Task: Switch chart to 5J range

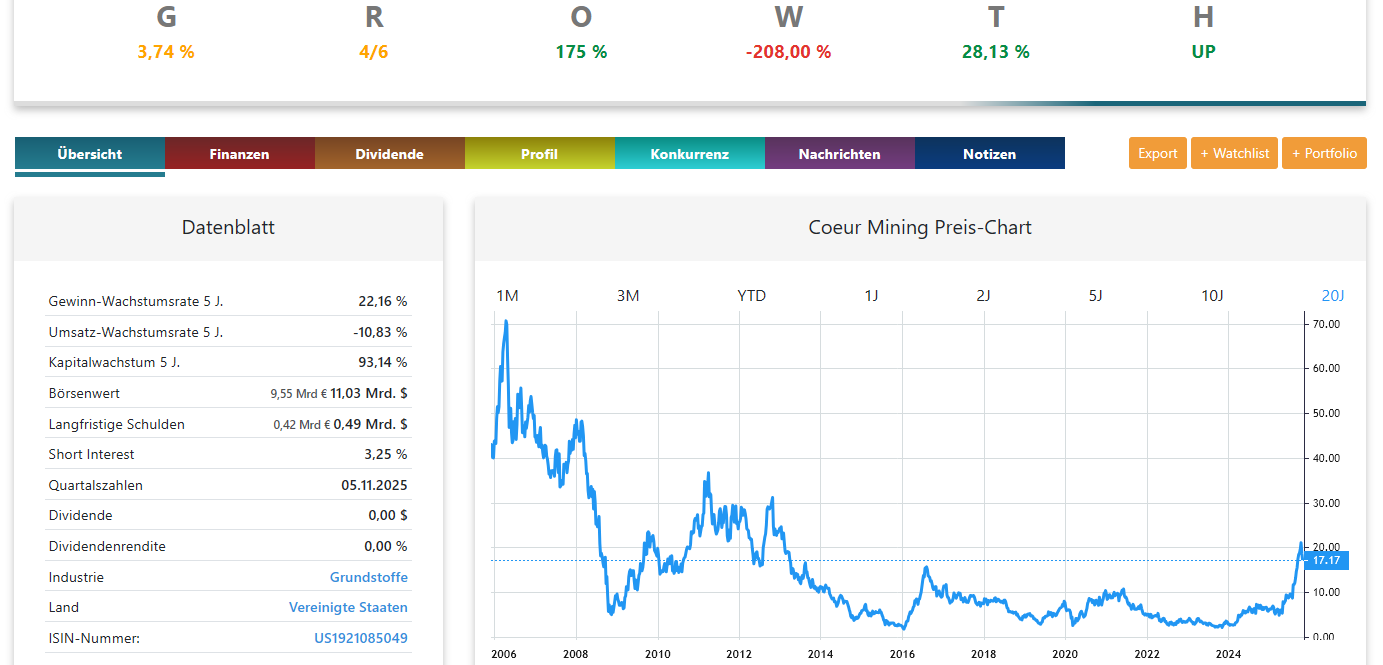Action: [1095, 295]
